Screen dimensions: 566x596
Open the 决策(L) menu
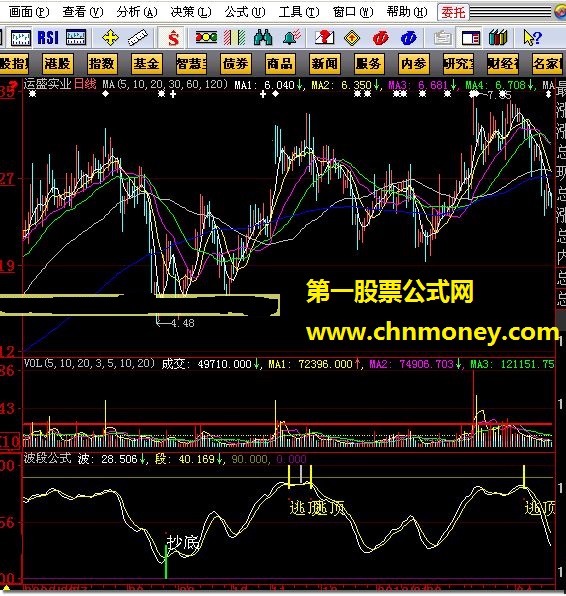coord(190,12)
